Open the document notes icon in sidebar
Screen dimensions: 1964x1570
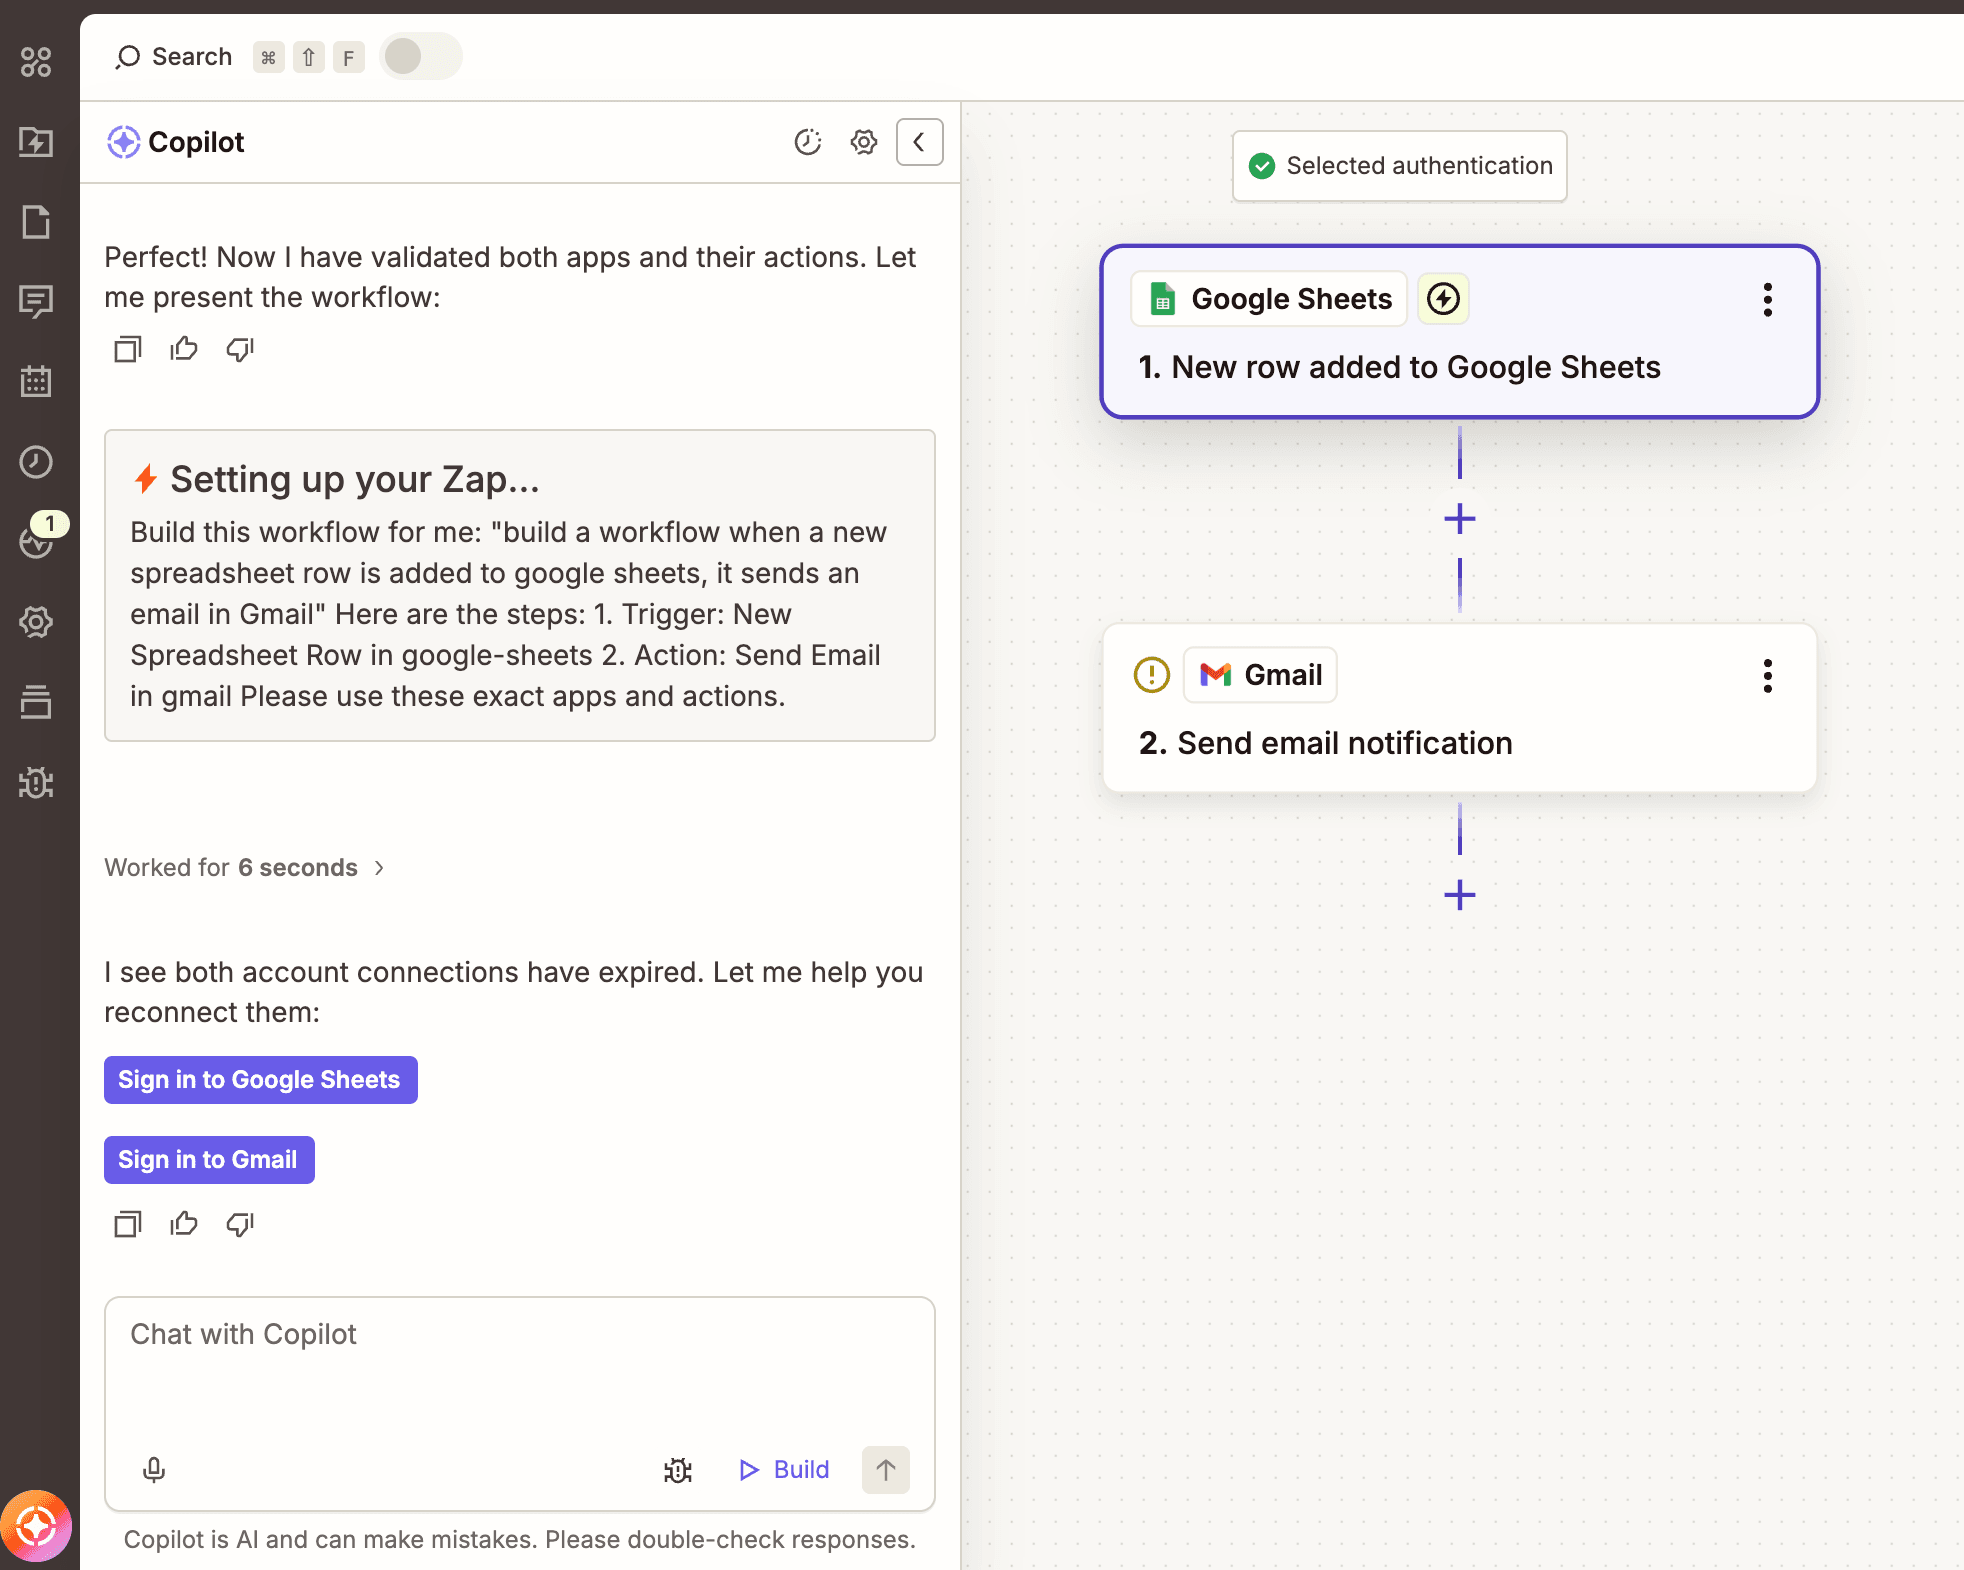tap(36, 222)
